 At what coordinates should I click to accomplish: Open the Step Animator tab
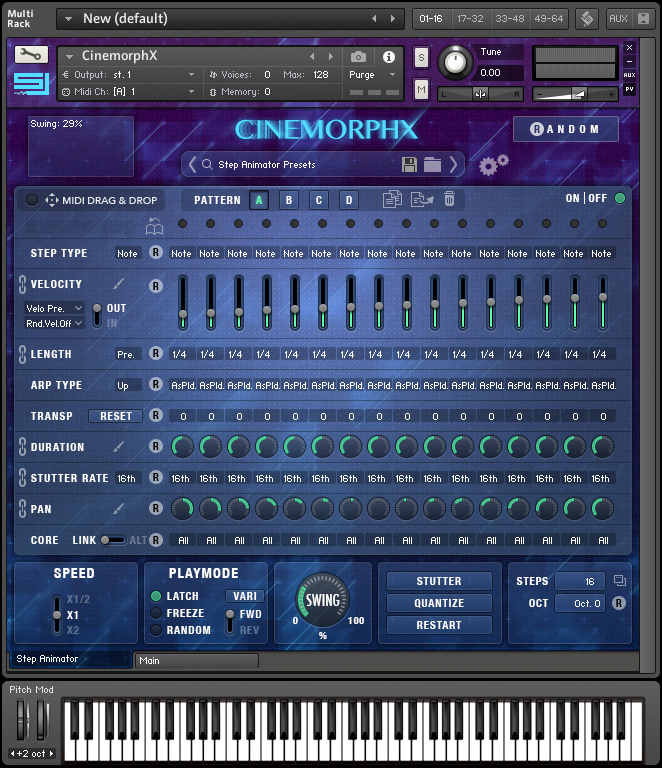[70, 659]
